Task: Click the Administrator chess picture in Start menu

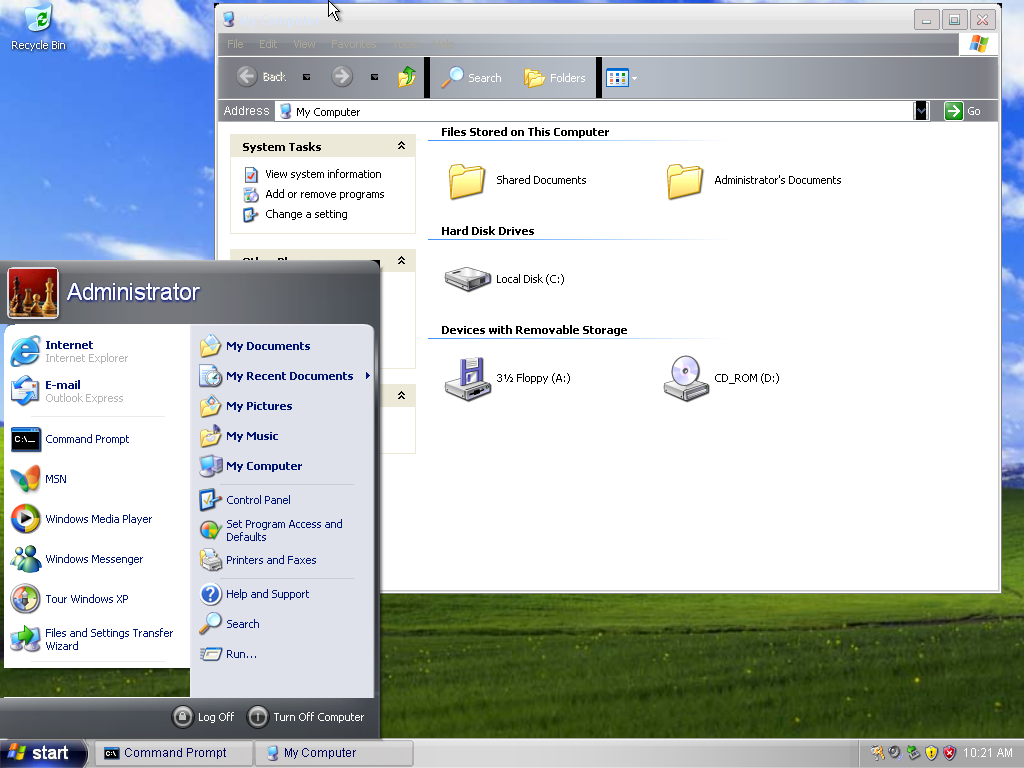Action: pos(33,293)
